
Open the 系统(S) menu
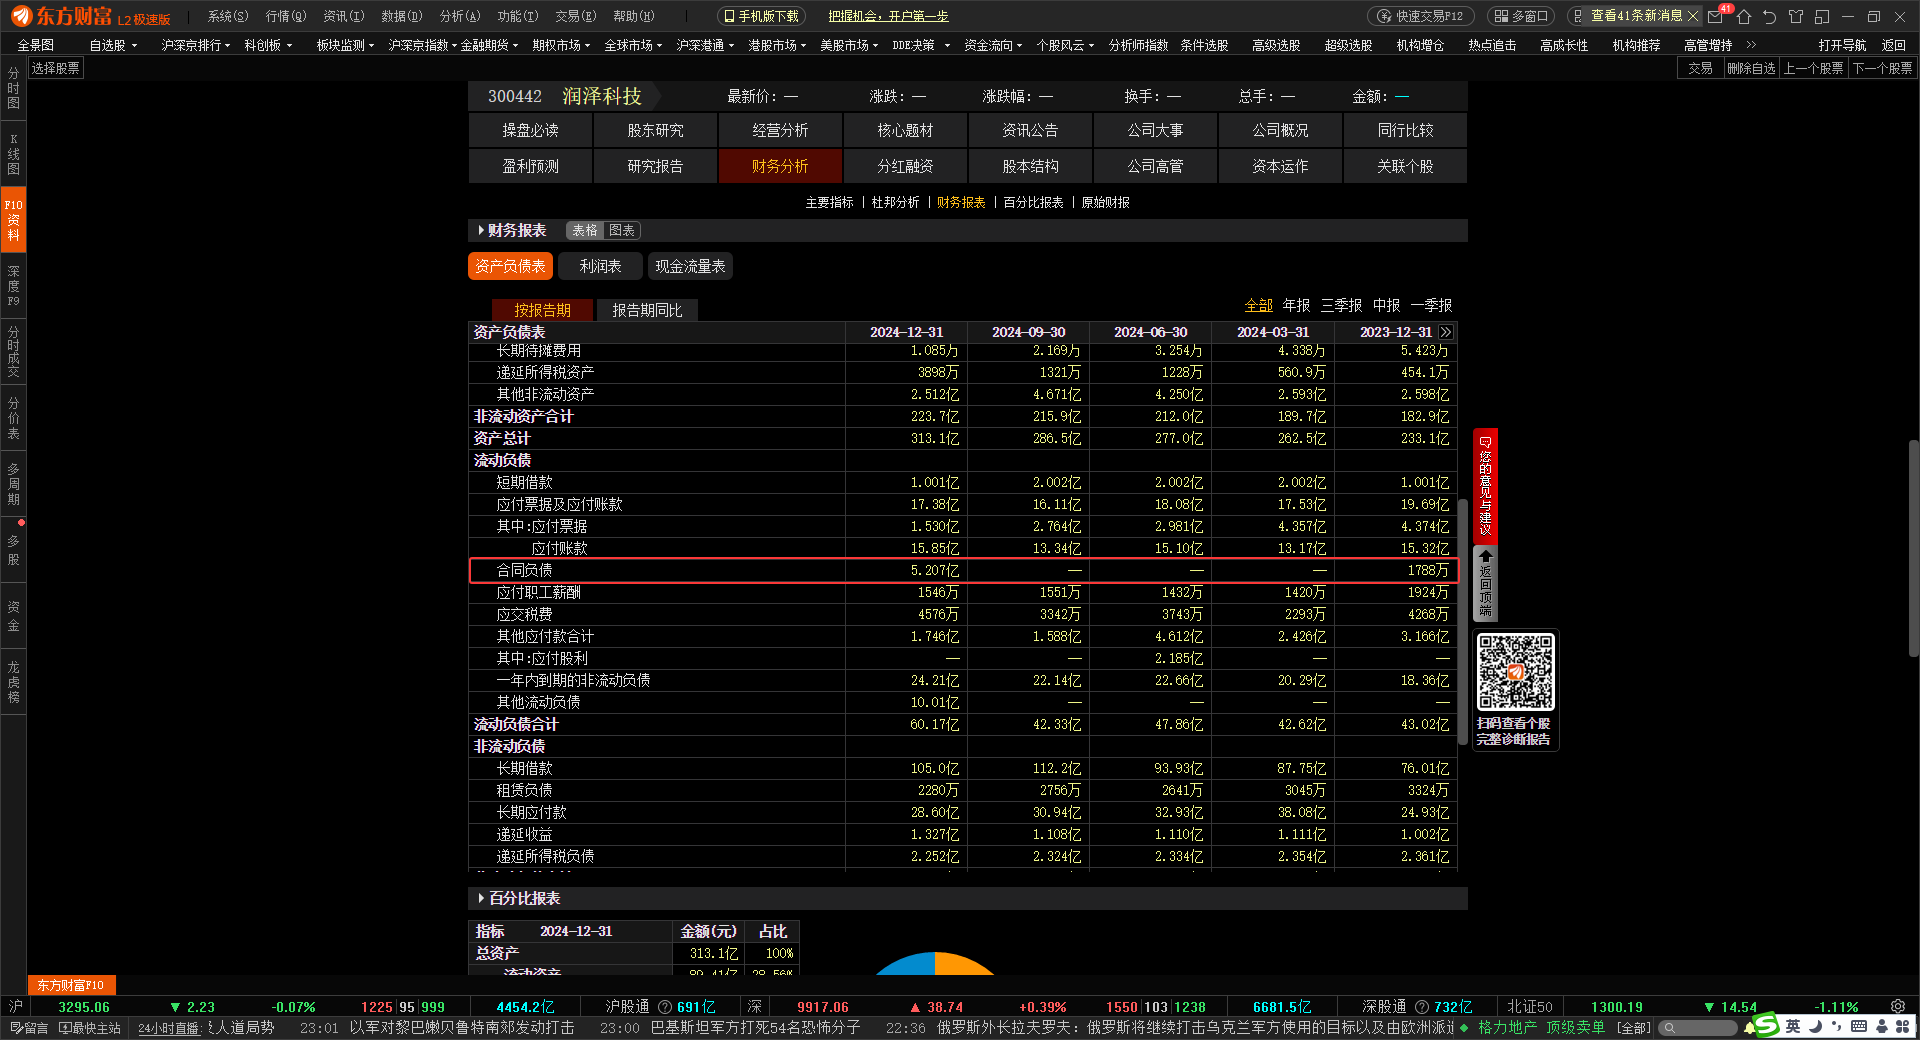[x=228, y=16]
